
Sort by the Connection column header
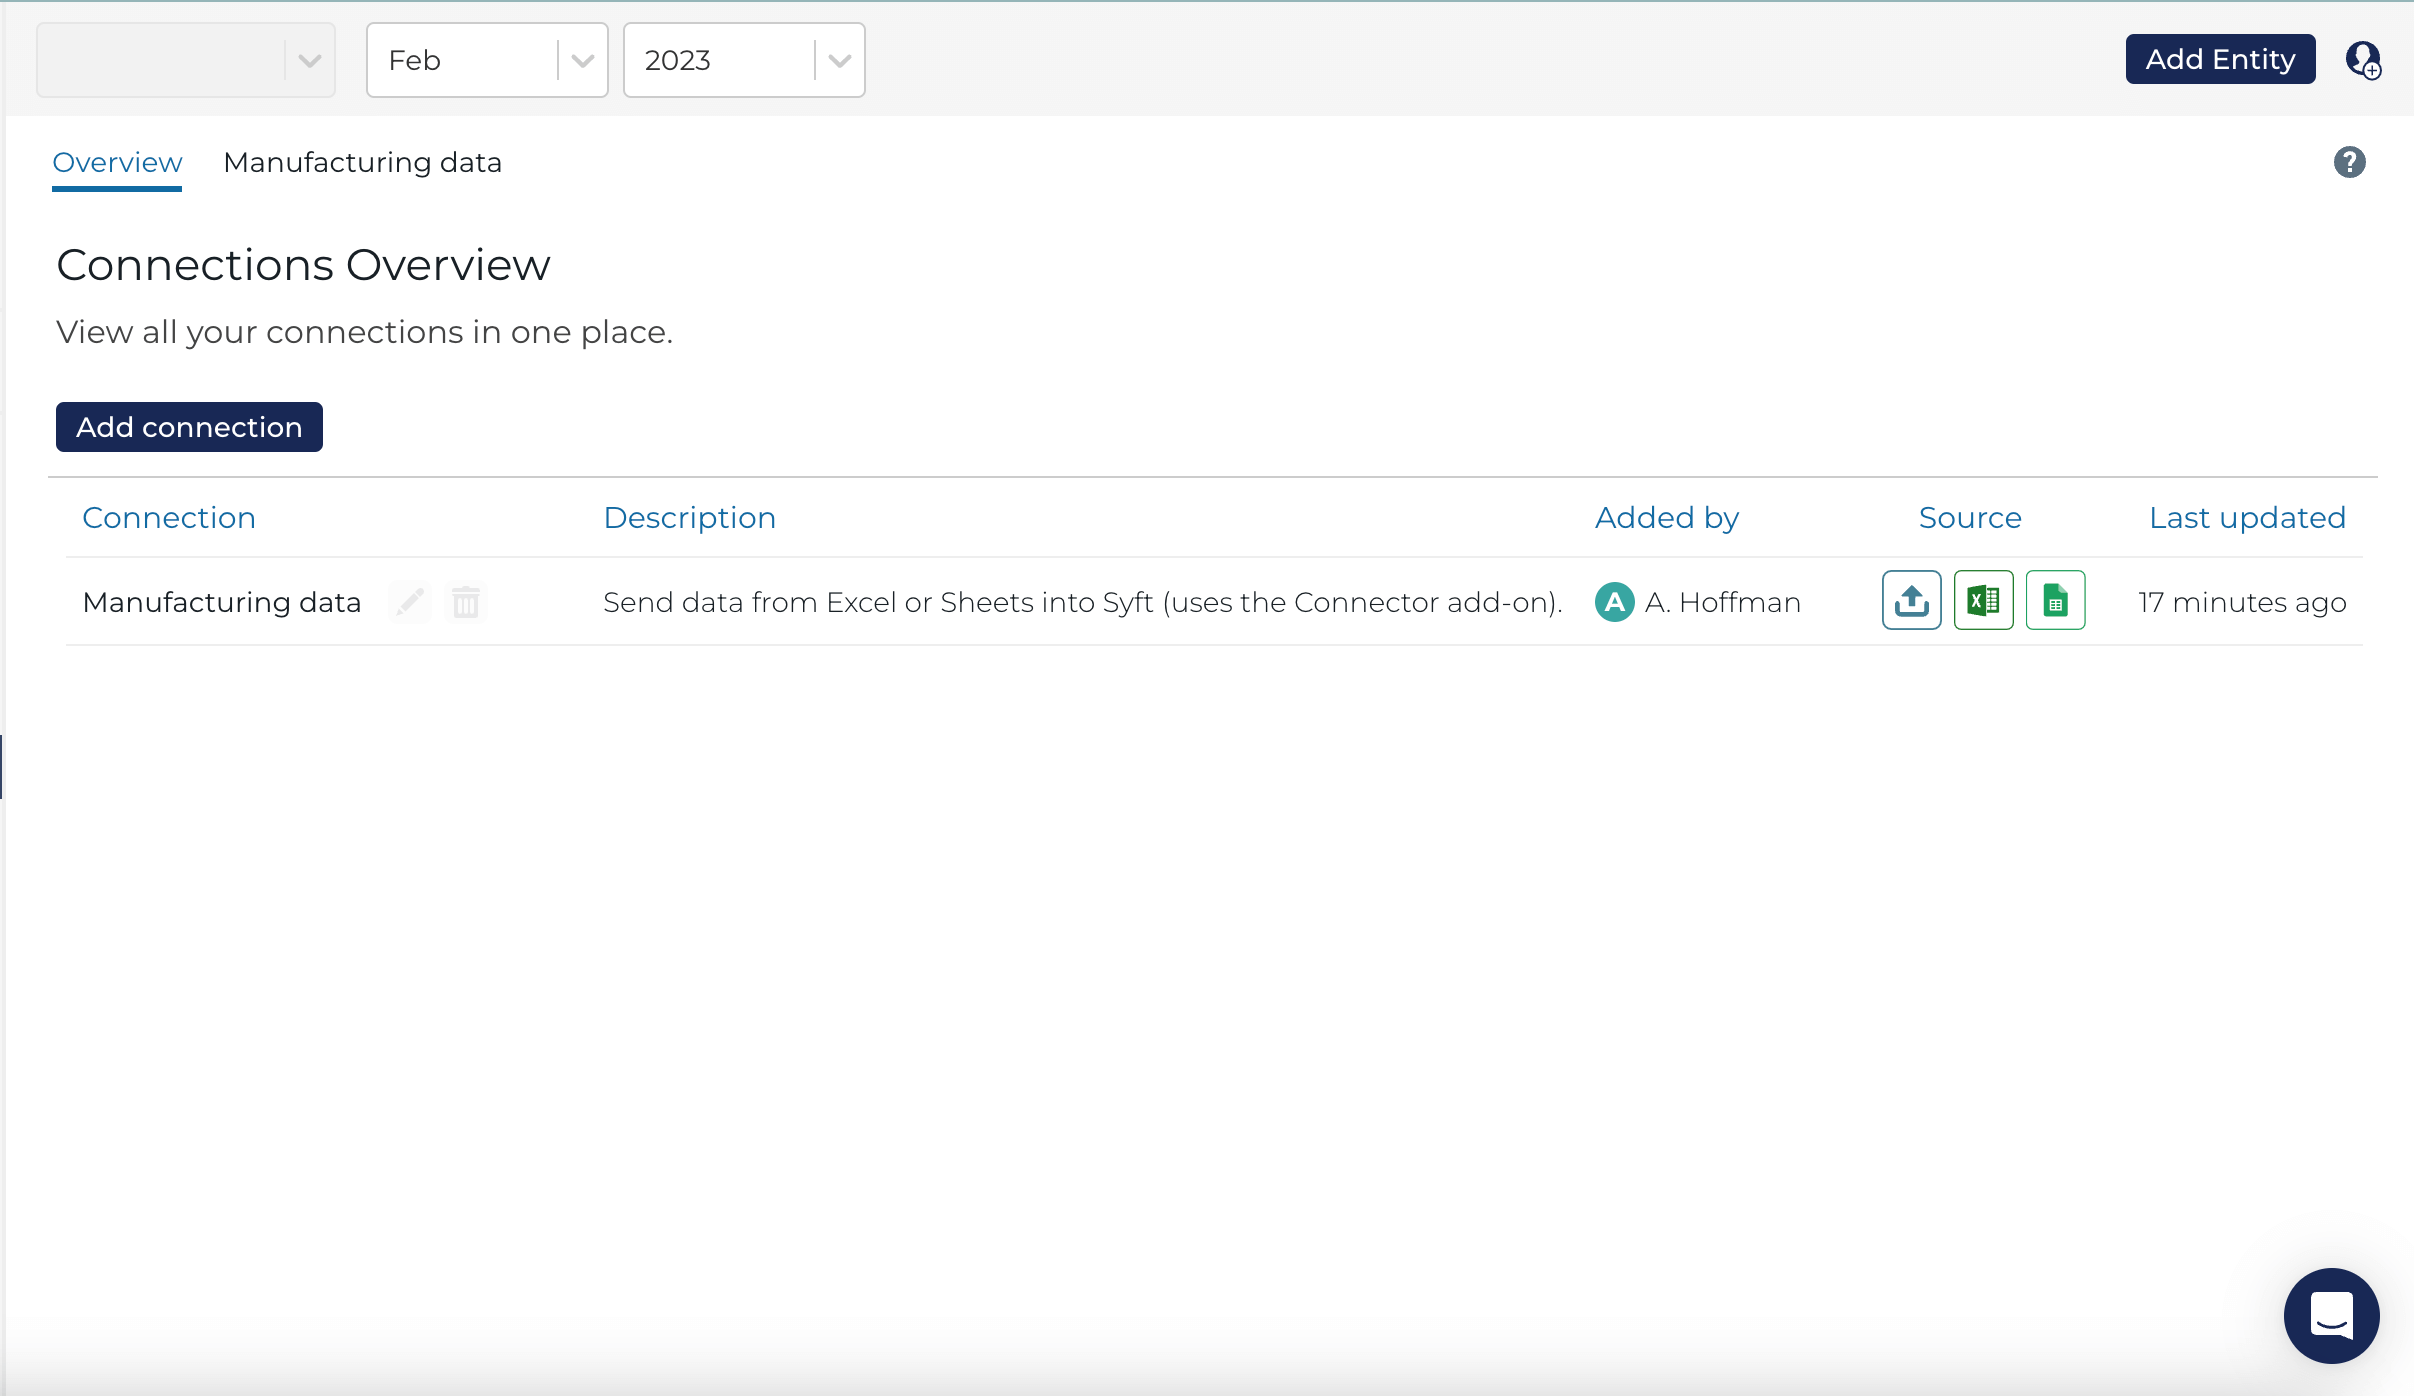tap(168, 517)
